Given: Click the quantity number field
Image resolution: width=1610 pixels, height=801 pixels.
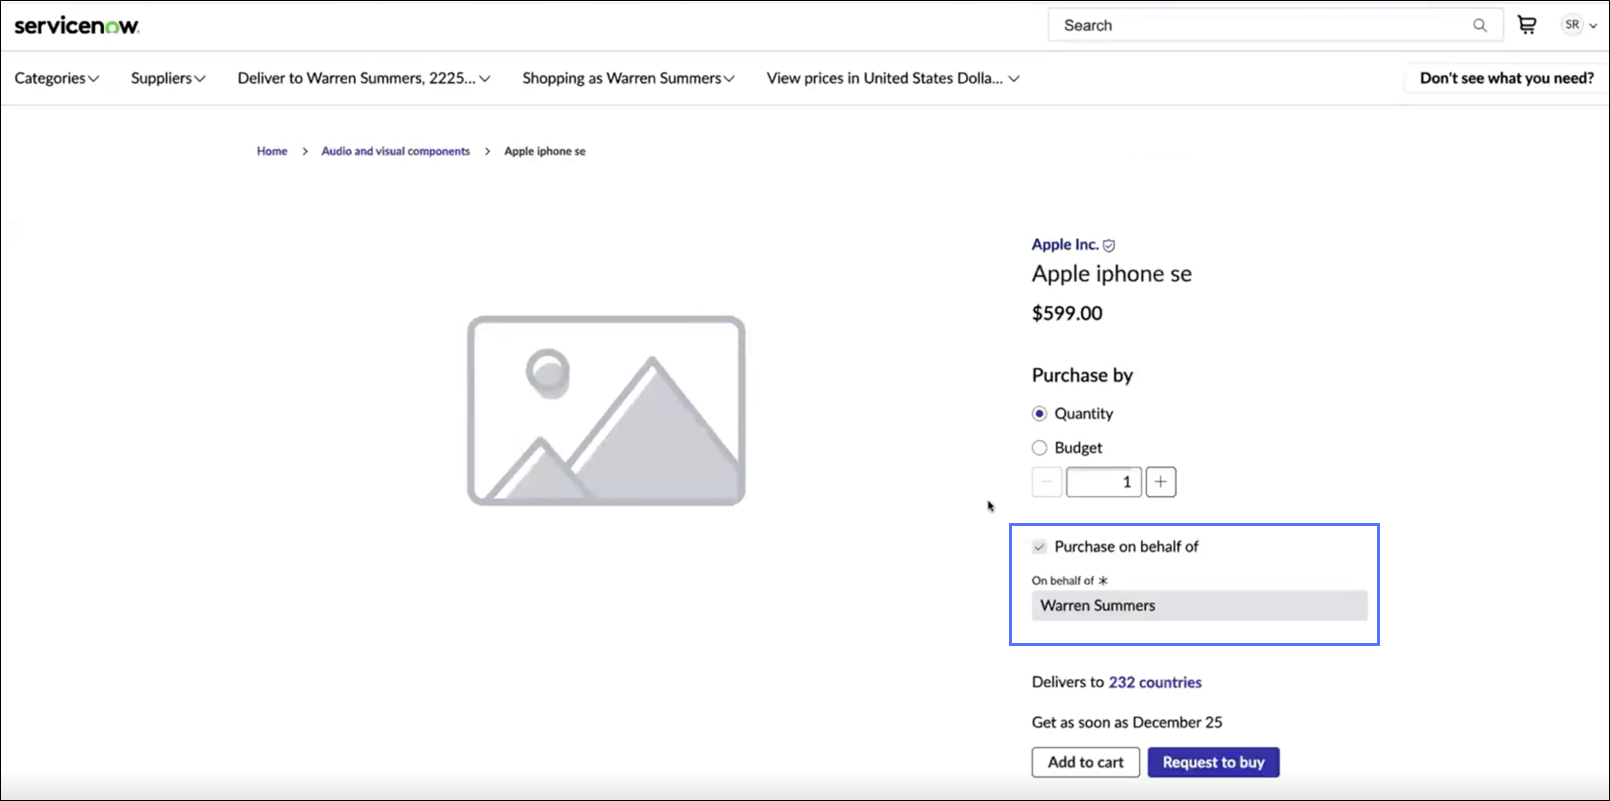Looking at the screenshot, I should (1103, 482).
